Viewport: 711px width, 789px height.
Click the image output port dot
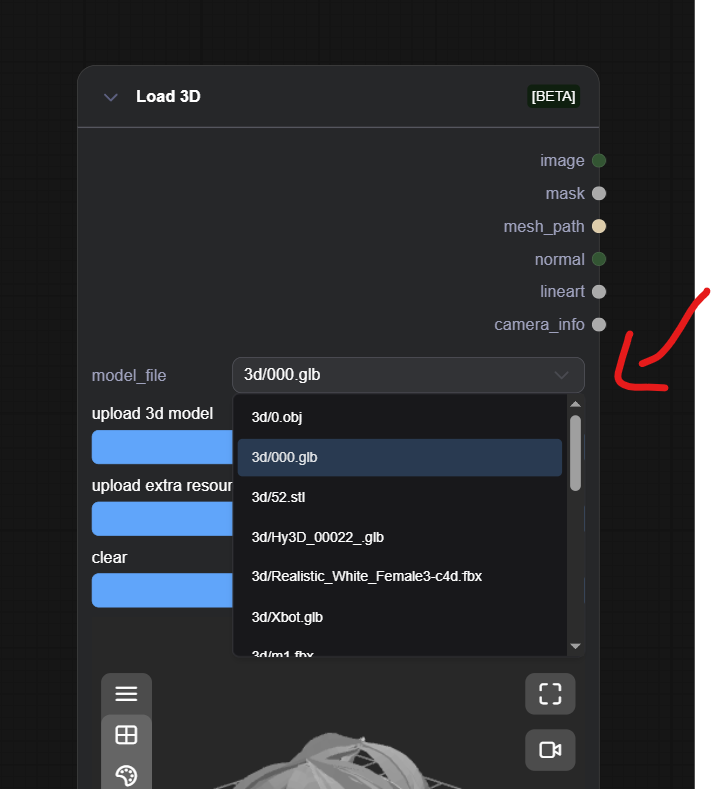598,160
